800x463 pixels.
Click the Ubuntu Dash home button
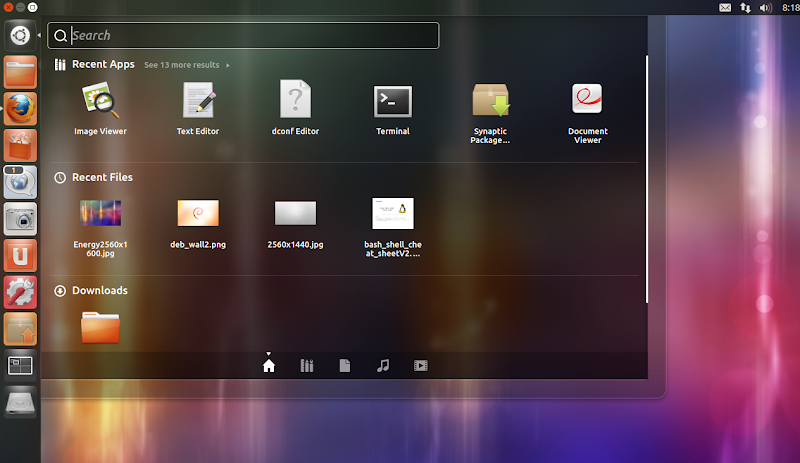(x=20, y=35)
